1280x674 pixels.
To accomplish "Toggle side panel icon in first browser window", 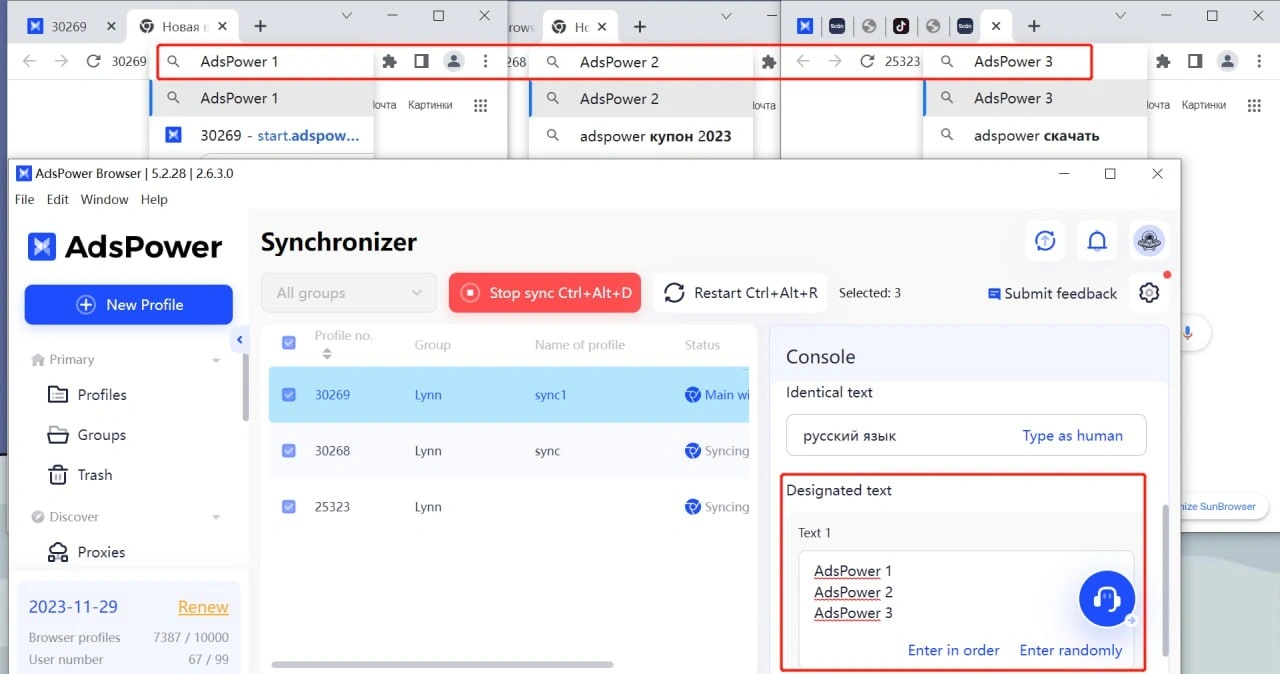I will pos(422,61).
